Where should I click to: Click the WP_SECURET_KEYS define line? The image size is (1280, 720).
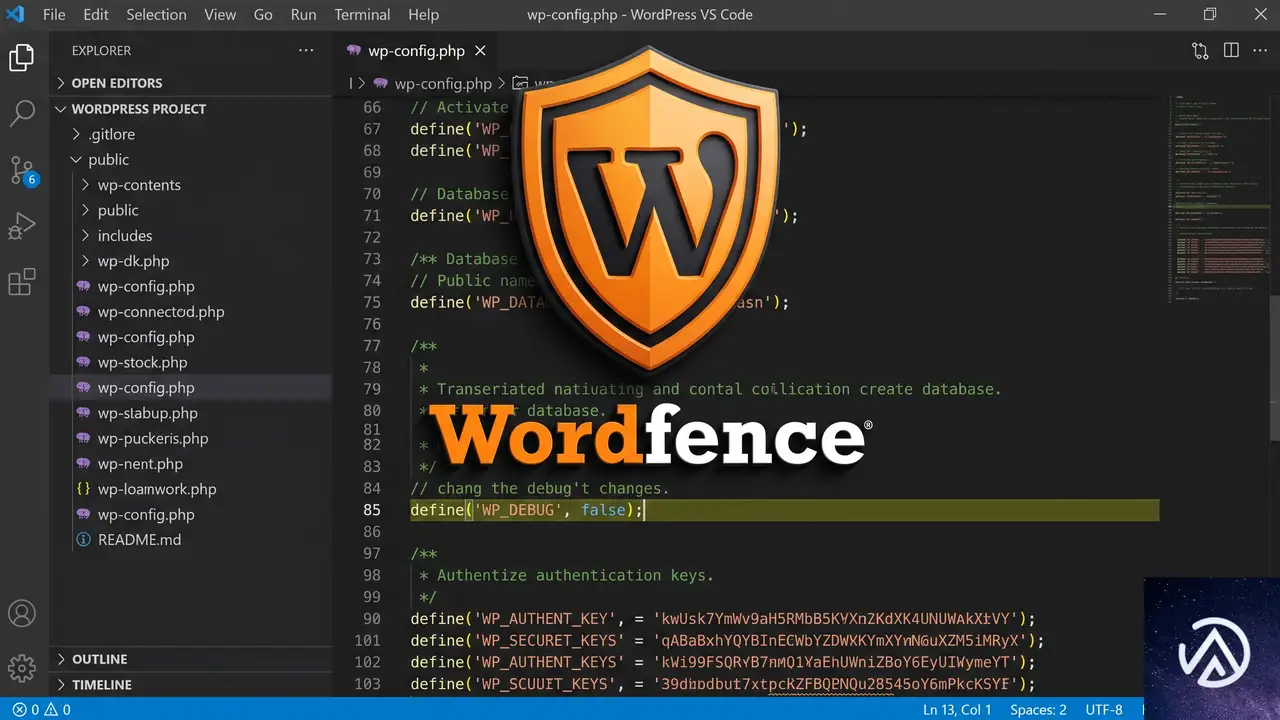click(x=727, y=641)
